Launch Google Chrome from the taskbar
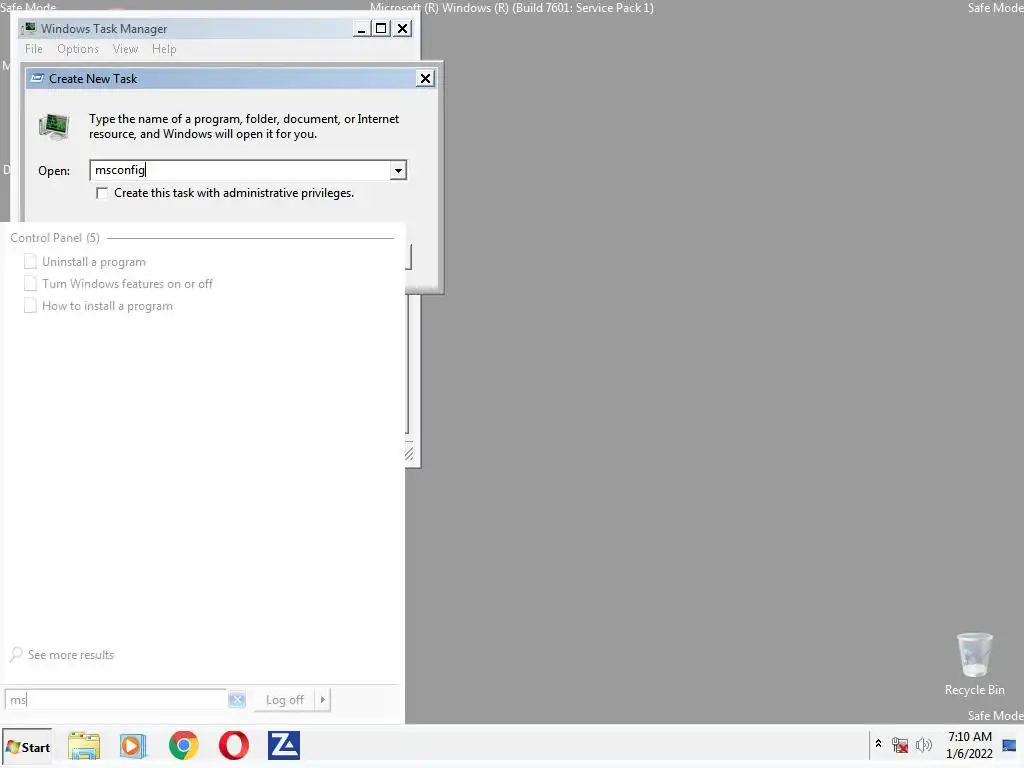1024x768 pixels. [184, 746]
